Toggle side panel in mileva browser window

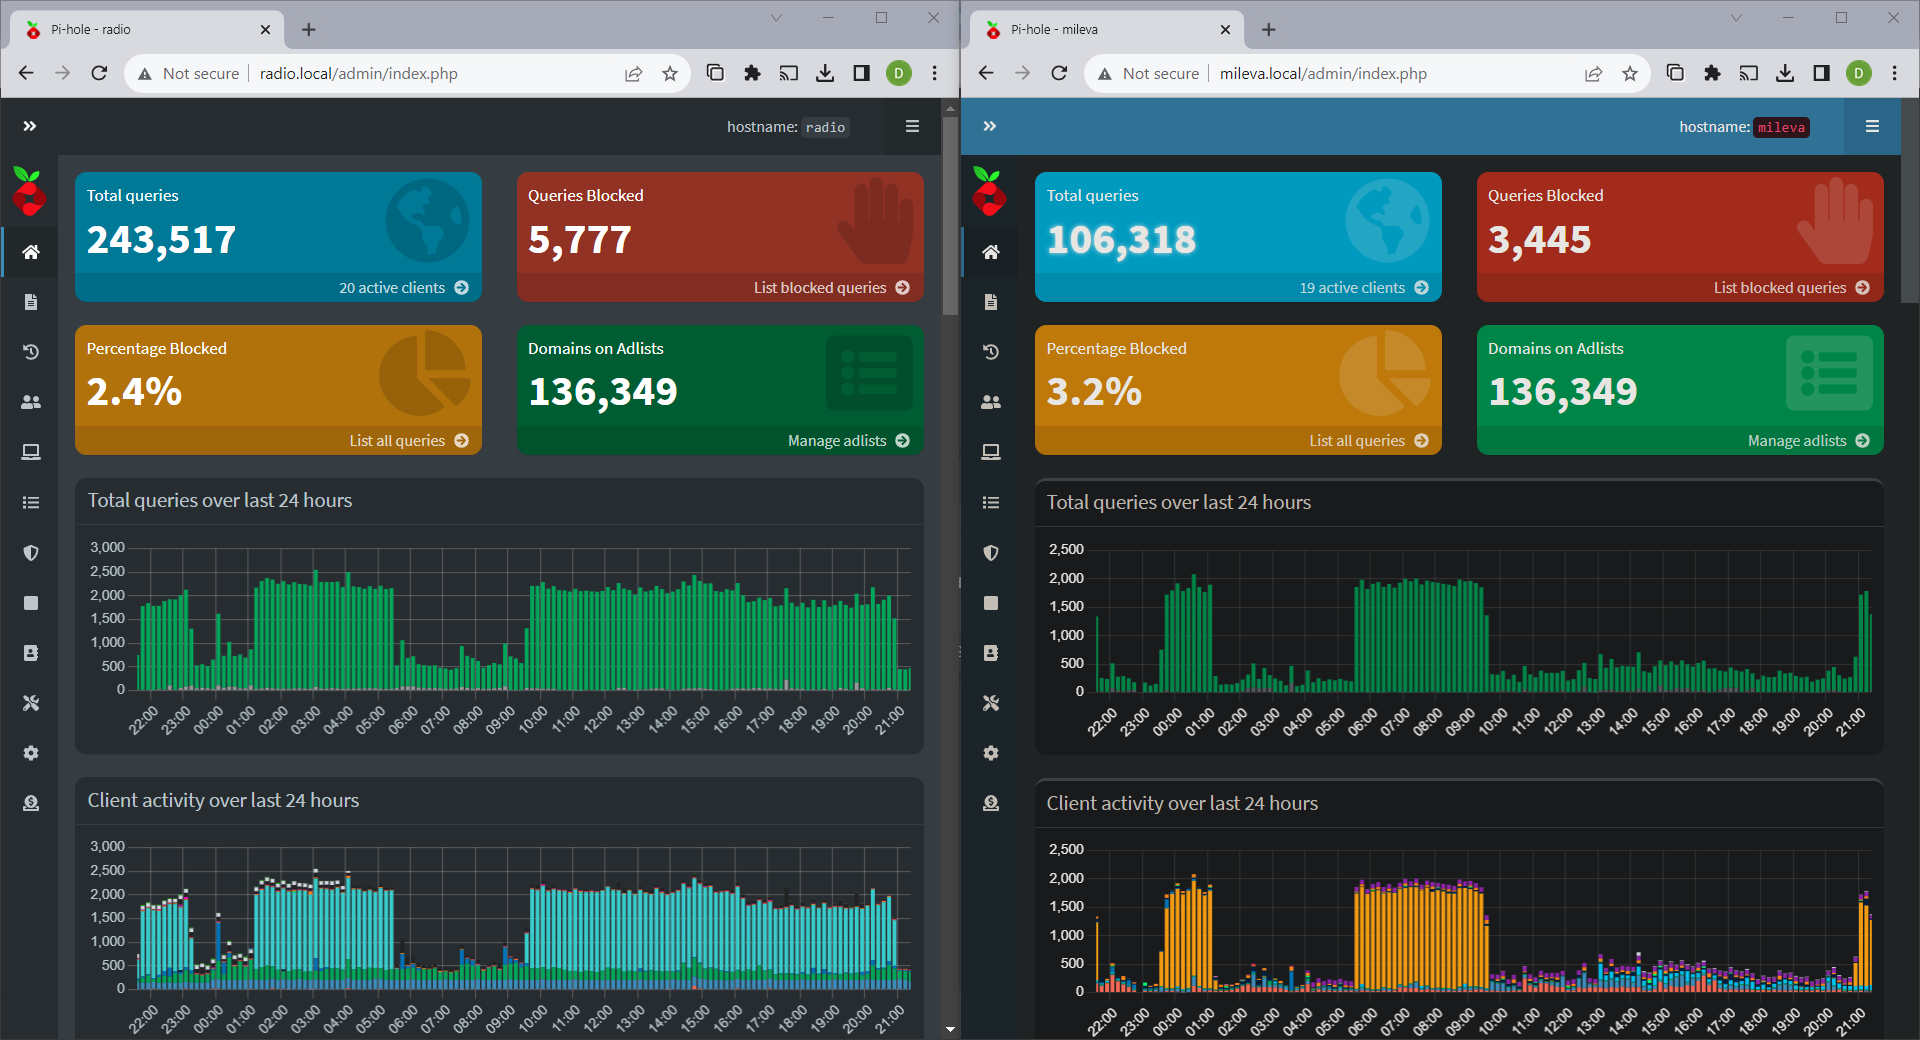click(x=1821, y=73)
